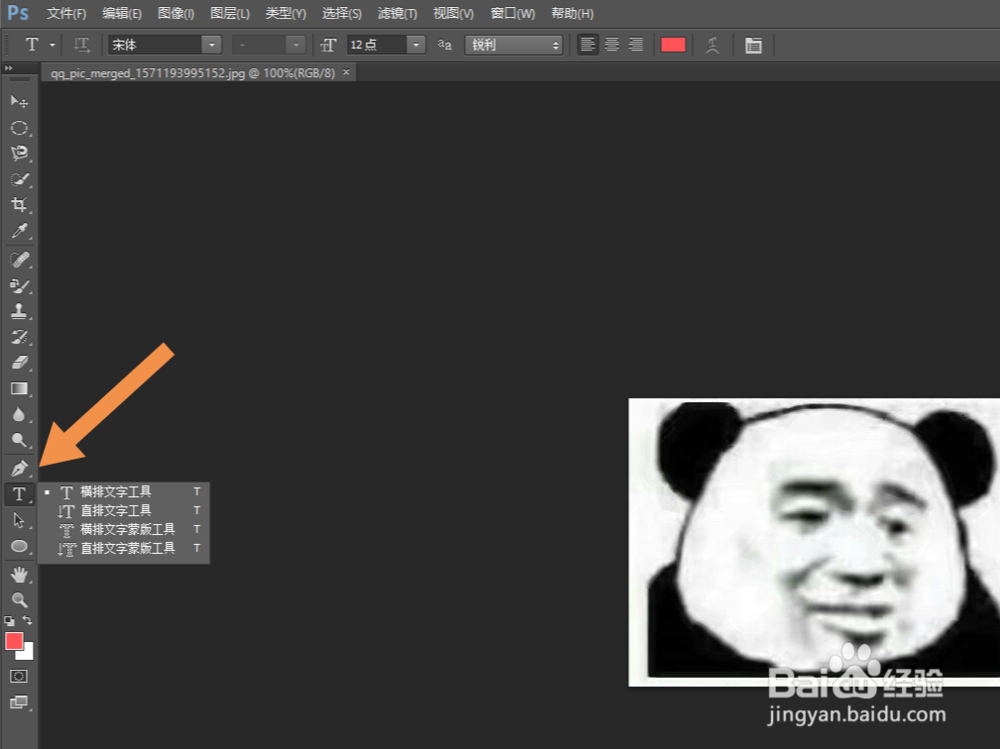Open the 编辑(E) menu
The width and height of the screenshot is (1000, 749).
tap(122, 13)
